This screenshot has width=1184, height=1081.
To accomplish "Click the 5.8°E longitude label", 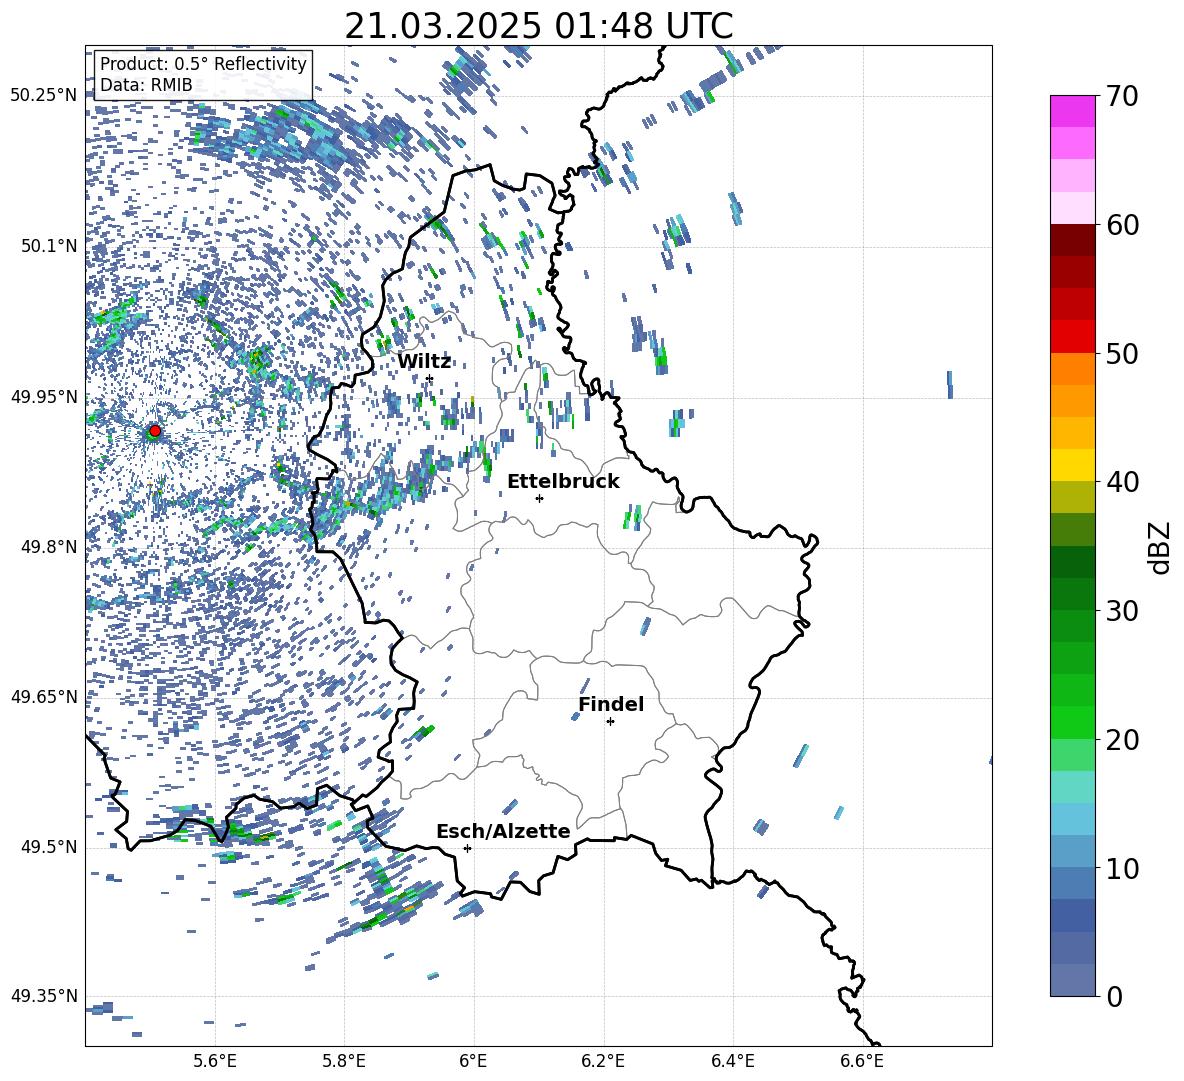I will pos(344,1061).
